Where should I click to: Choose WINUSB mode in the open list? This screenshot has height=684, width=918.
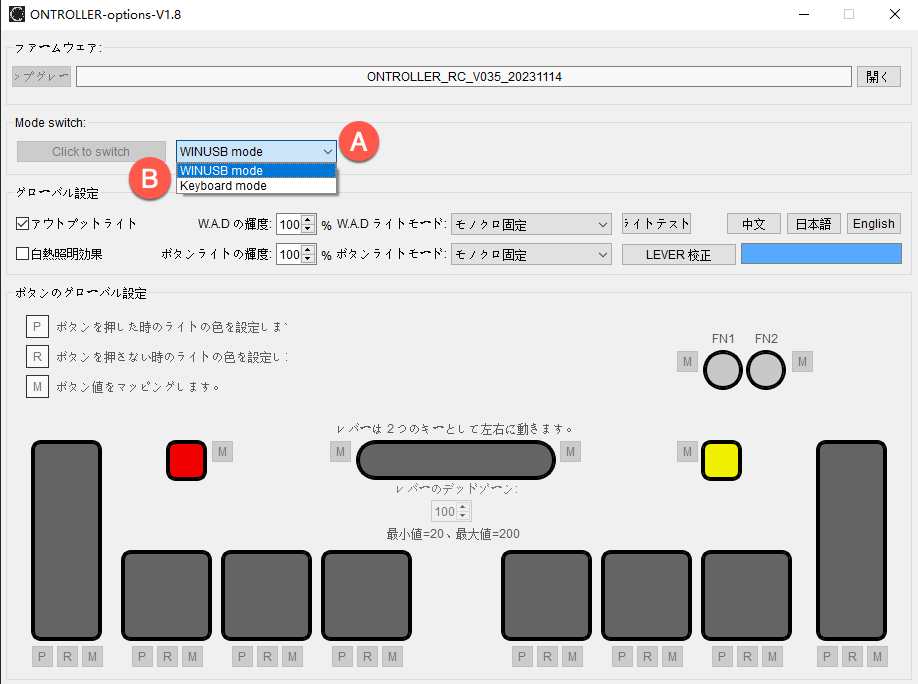click(256, 170)
